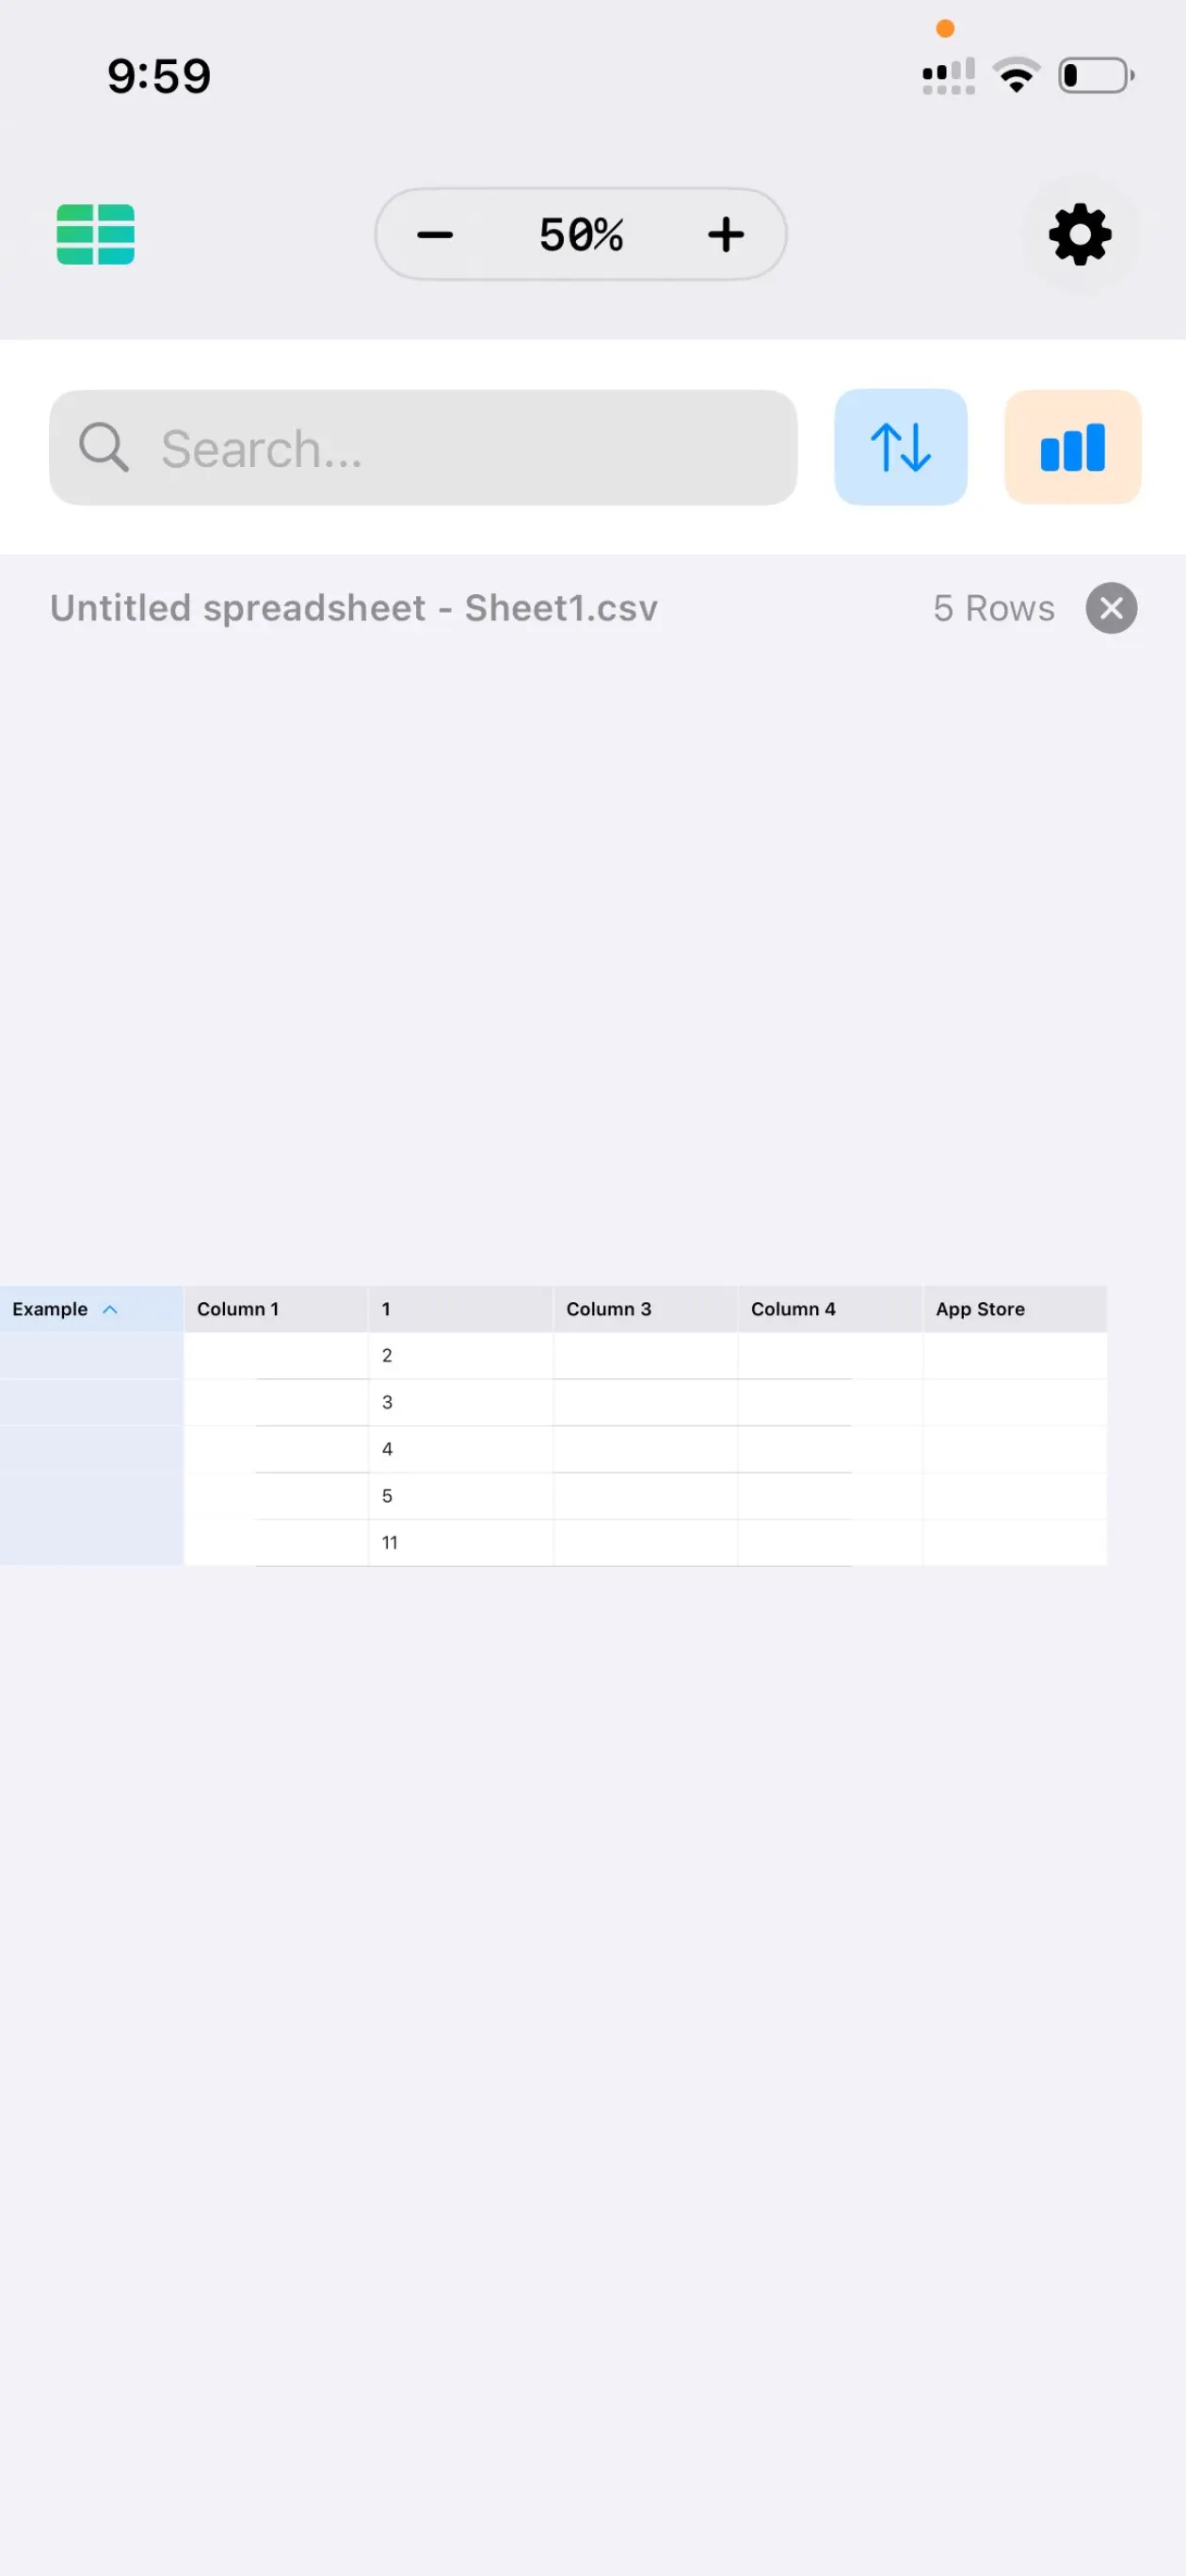Tap the magnifier icon in the search bar

(103, 447)
